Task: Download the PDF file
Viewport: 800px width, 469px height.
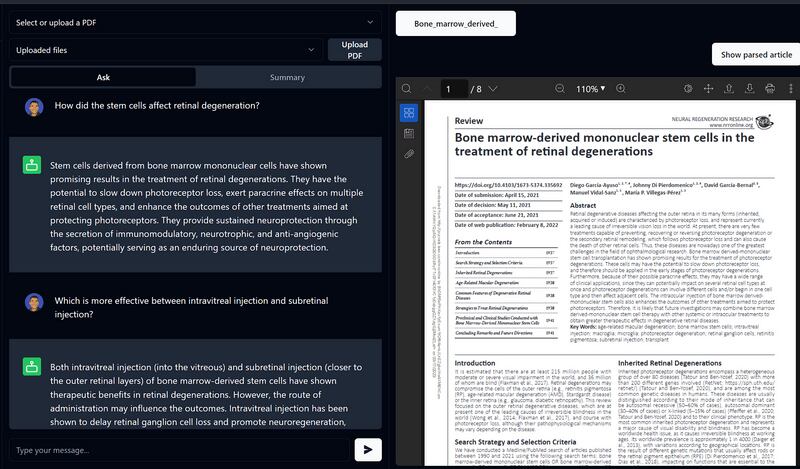Action: (749, 89)
